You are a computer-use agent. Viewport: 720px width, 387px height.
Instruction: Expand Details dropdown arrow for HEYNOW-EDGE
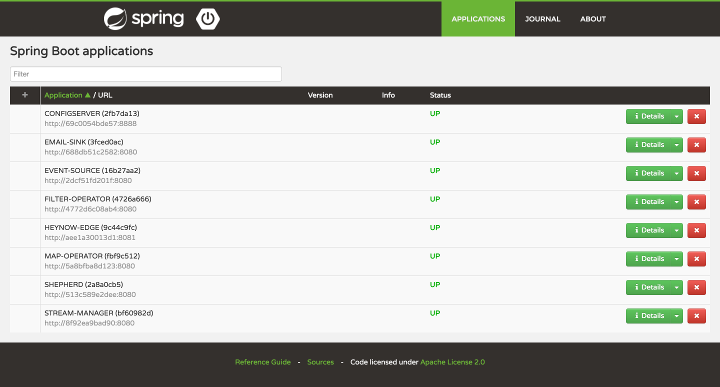[676, 230]
